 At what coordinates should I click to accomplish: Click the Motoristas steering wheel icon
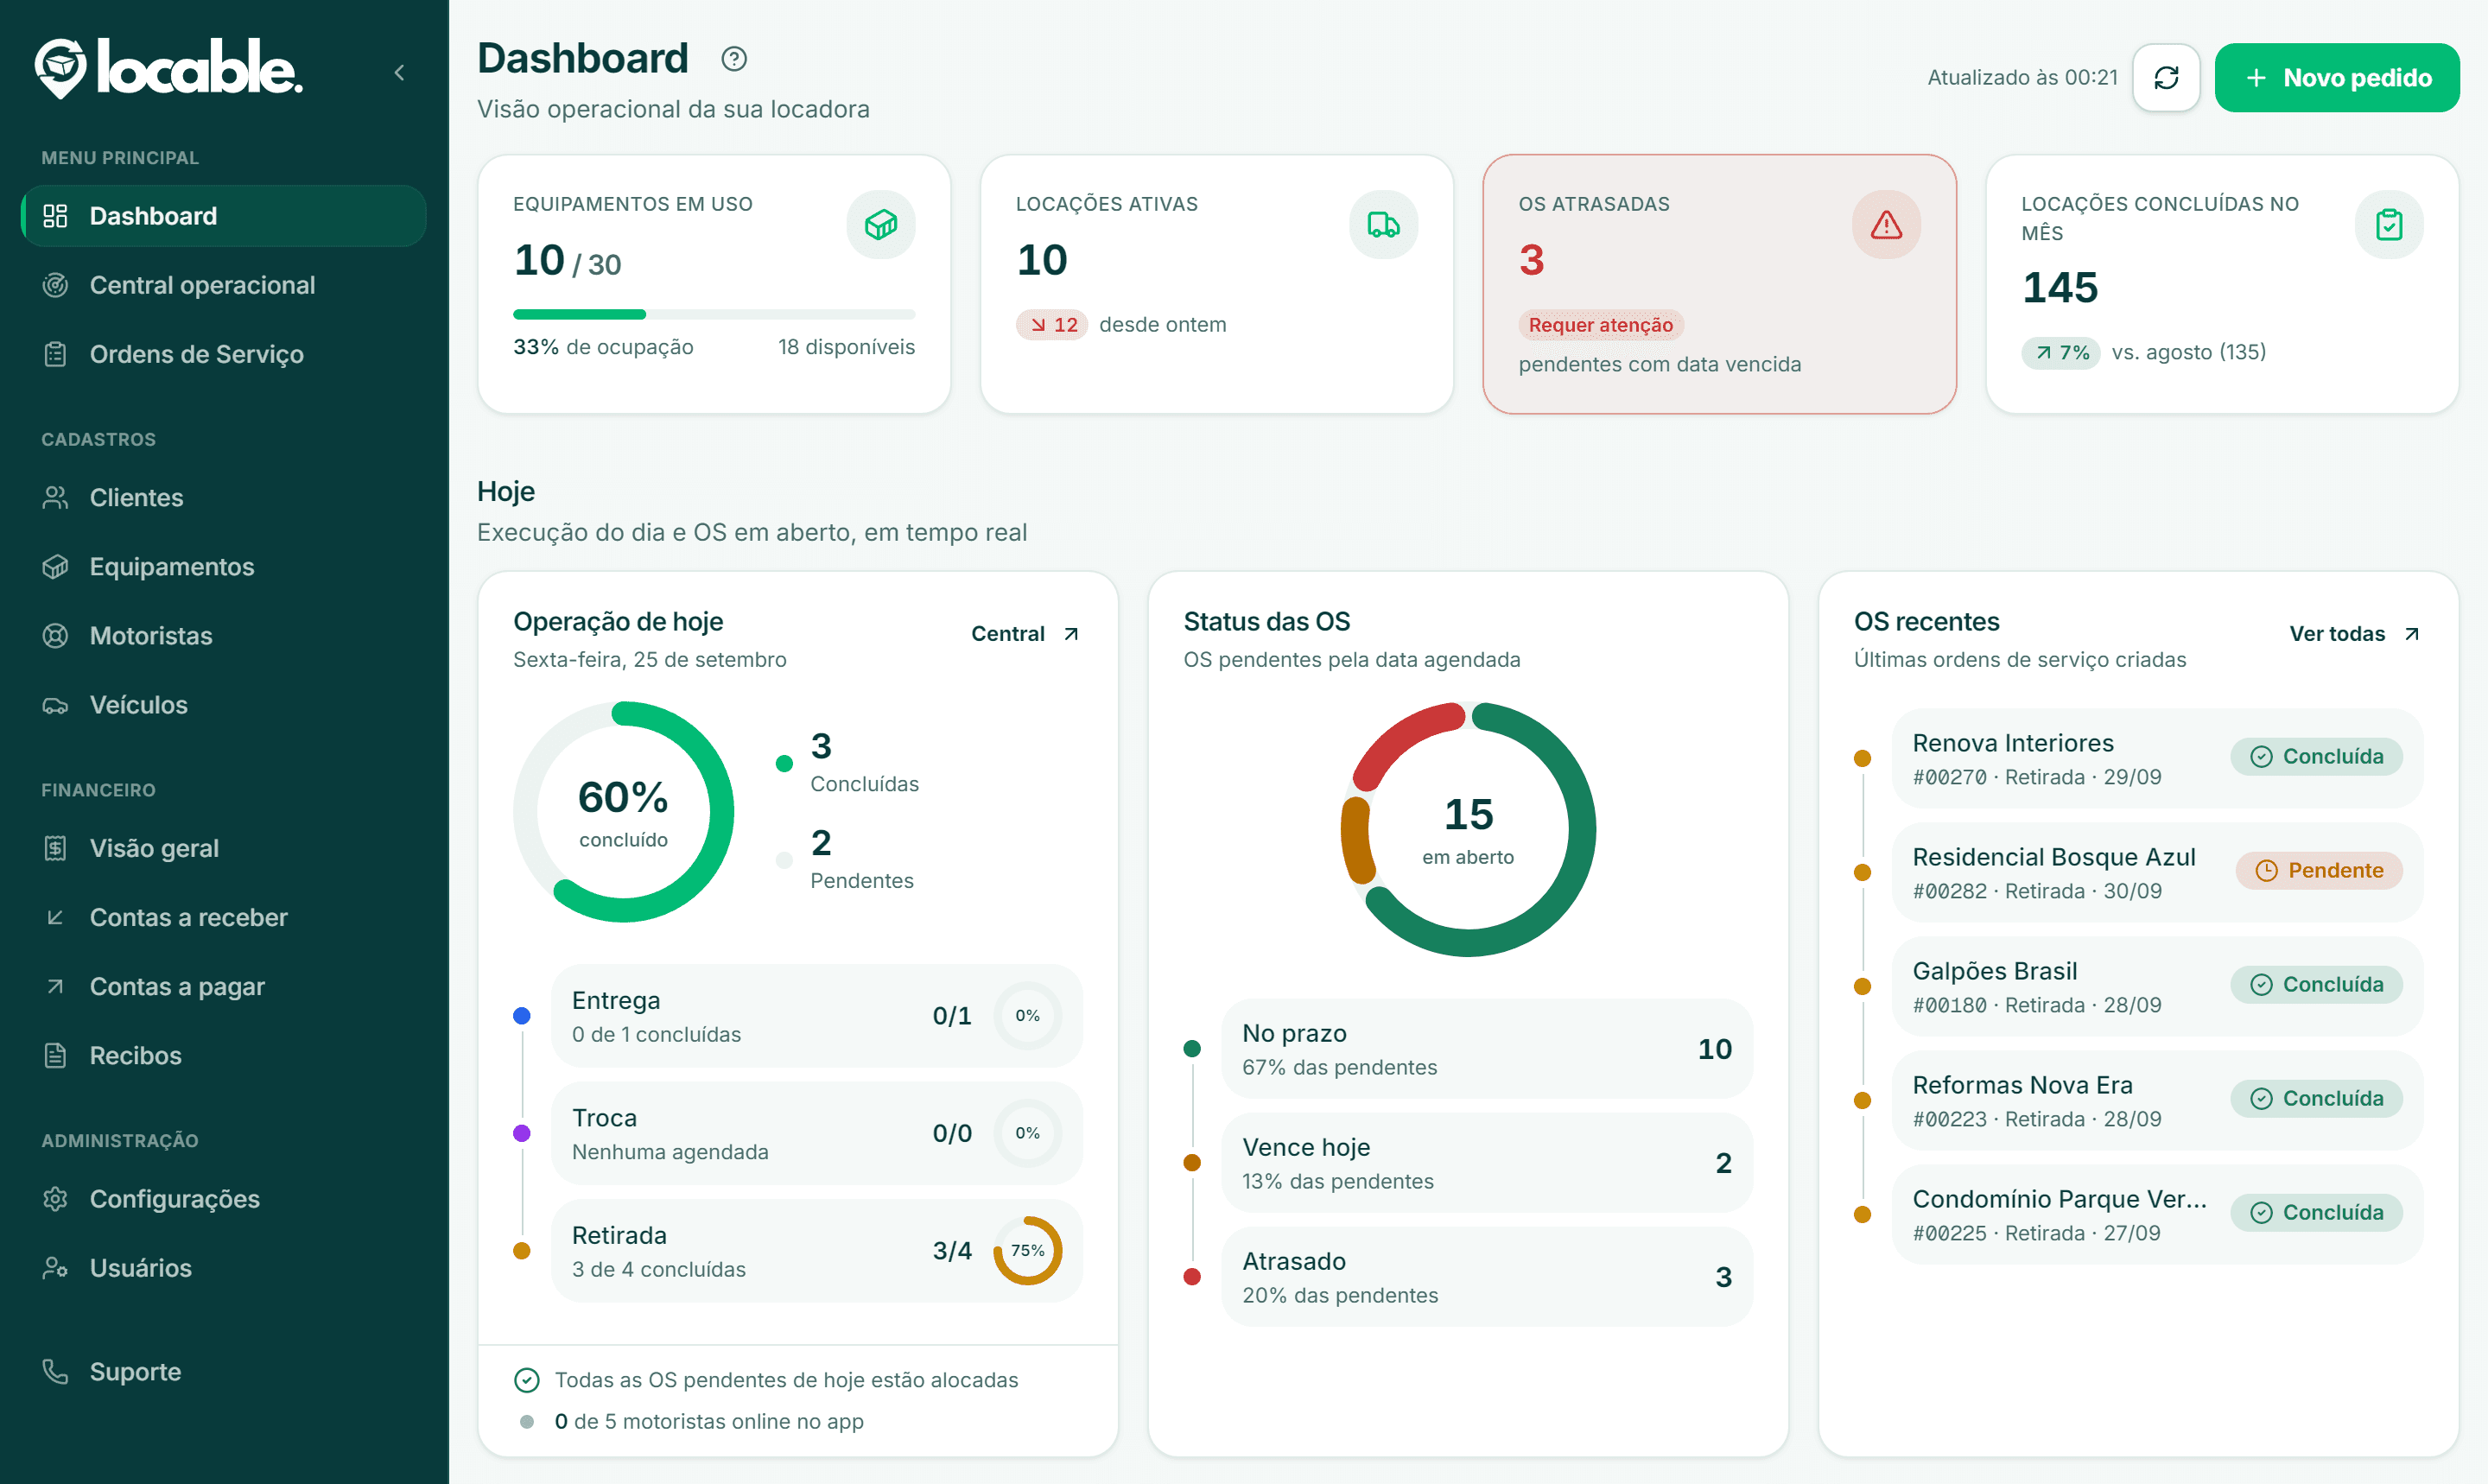point(55,636)
